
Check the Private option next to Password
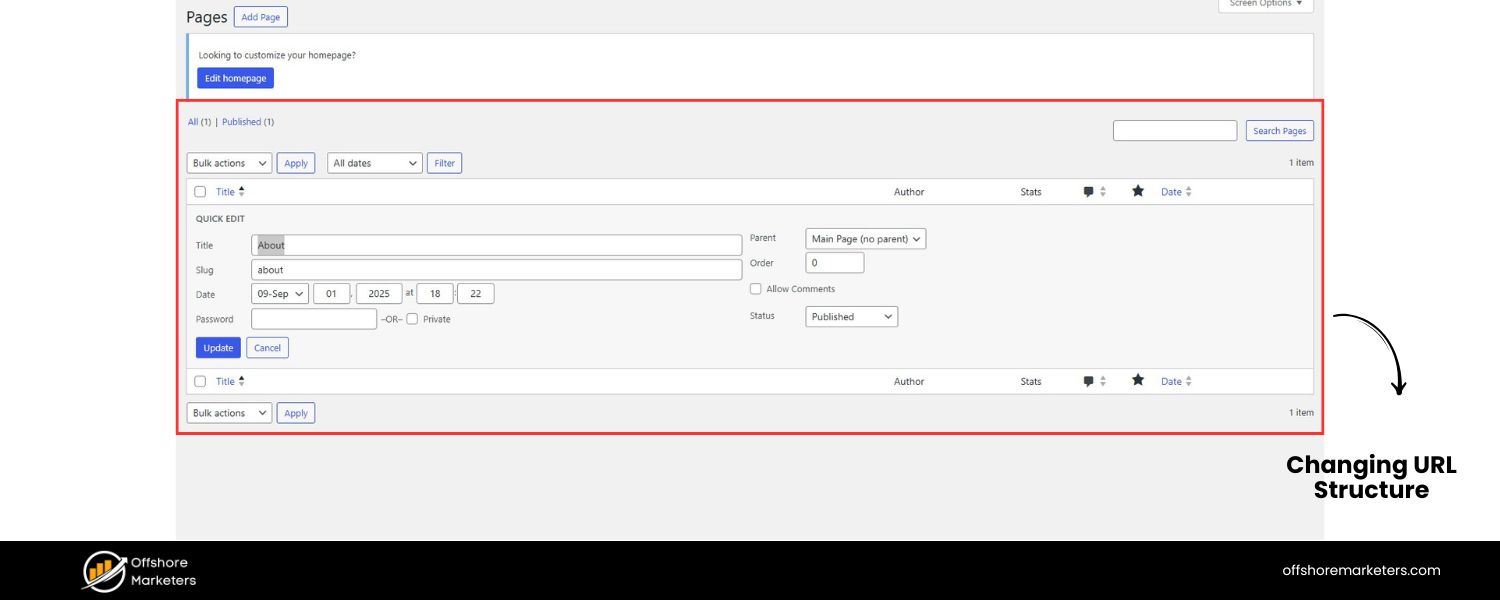pos(412,319)
